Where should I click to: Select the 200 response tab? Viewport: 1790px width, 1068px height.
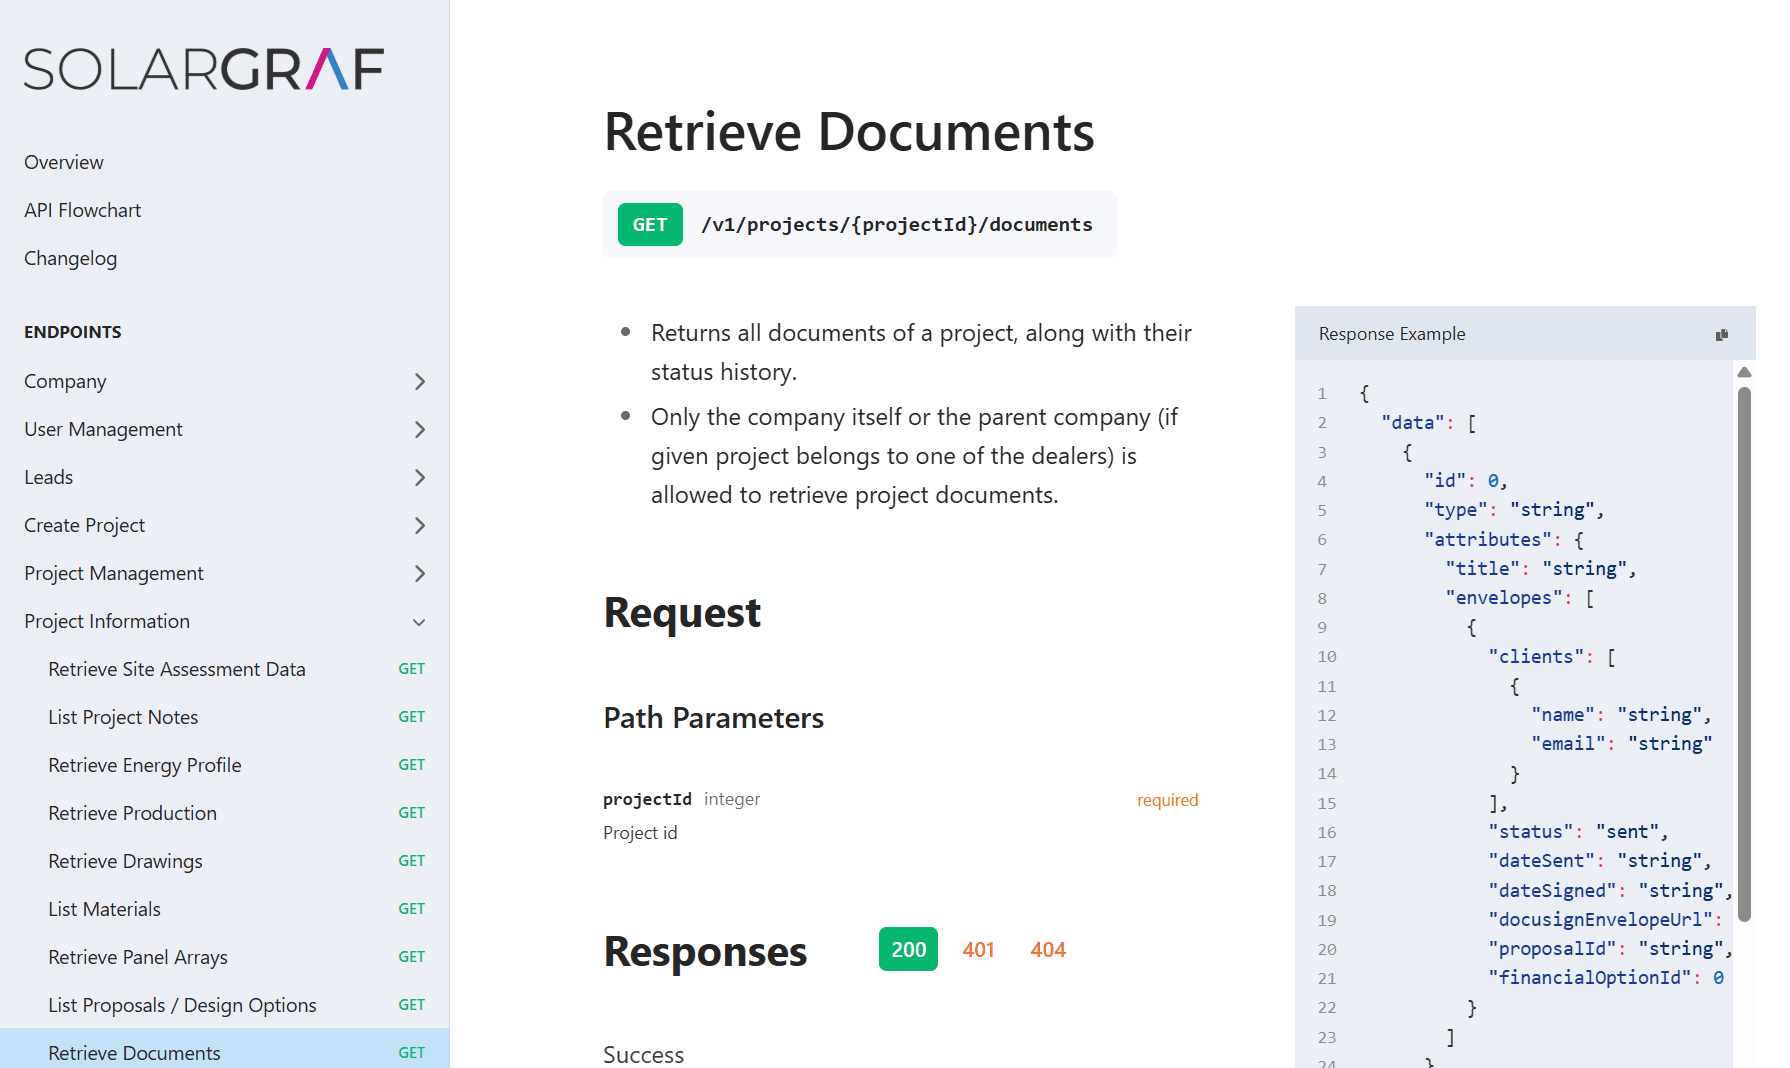click(908, 949)
